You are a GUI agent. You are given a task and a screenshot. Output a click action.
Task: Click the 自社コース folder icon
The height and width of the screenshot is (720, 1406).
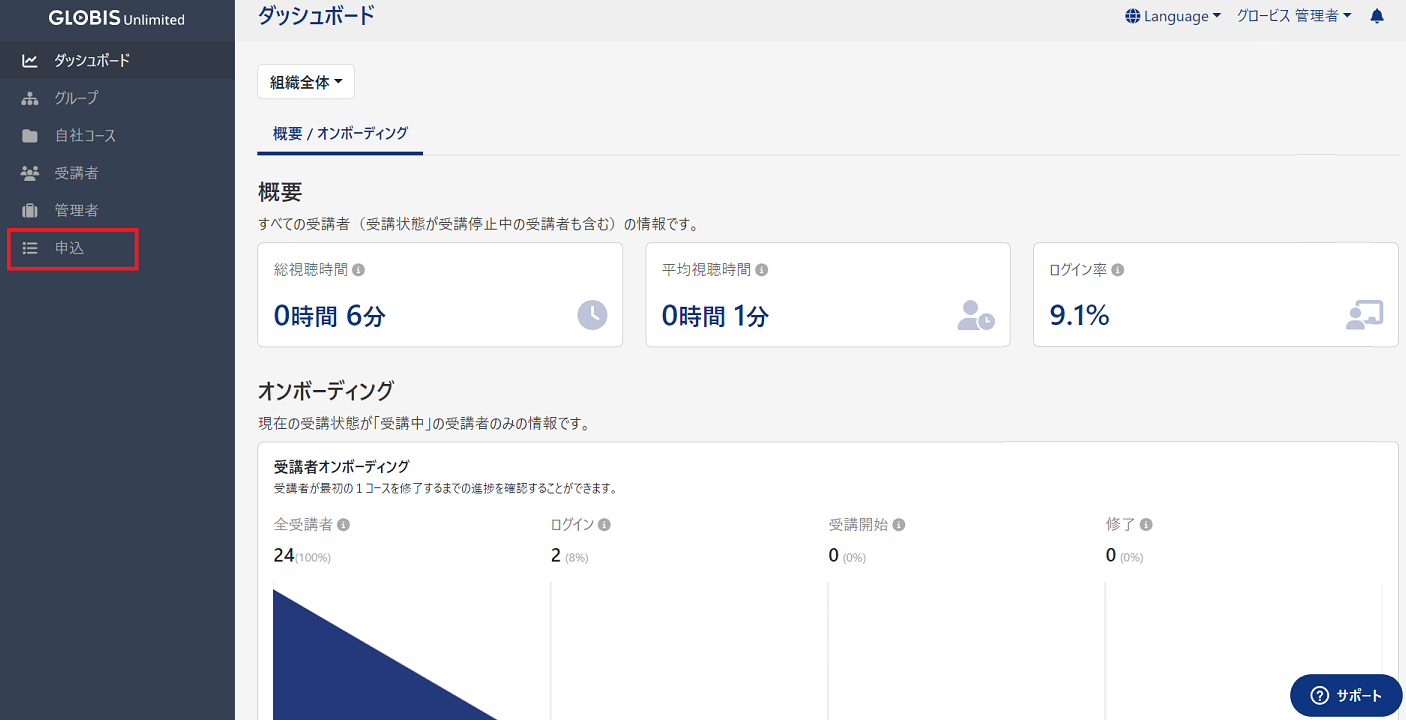pos(30,136)
